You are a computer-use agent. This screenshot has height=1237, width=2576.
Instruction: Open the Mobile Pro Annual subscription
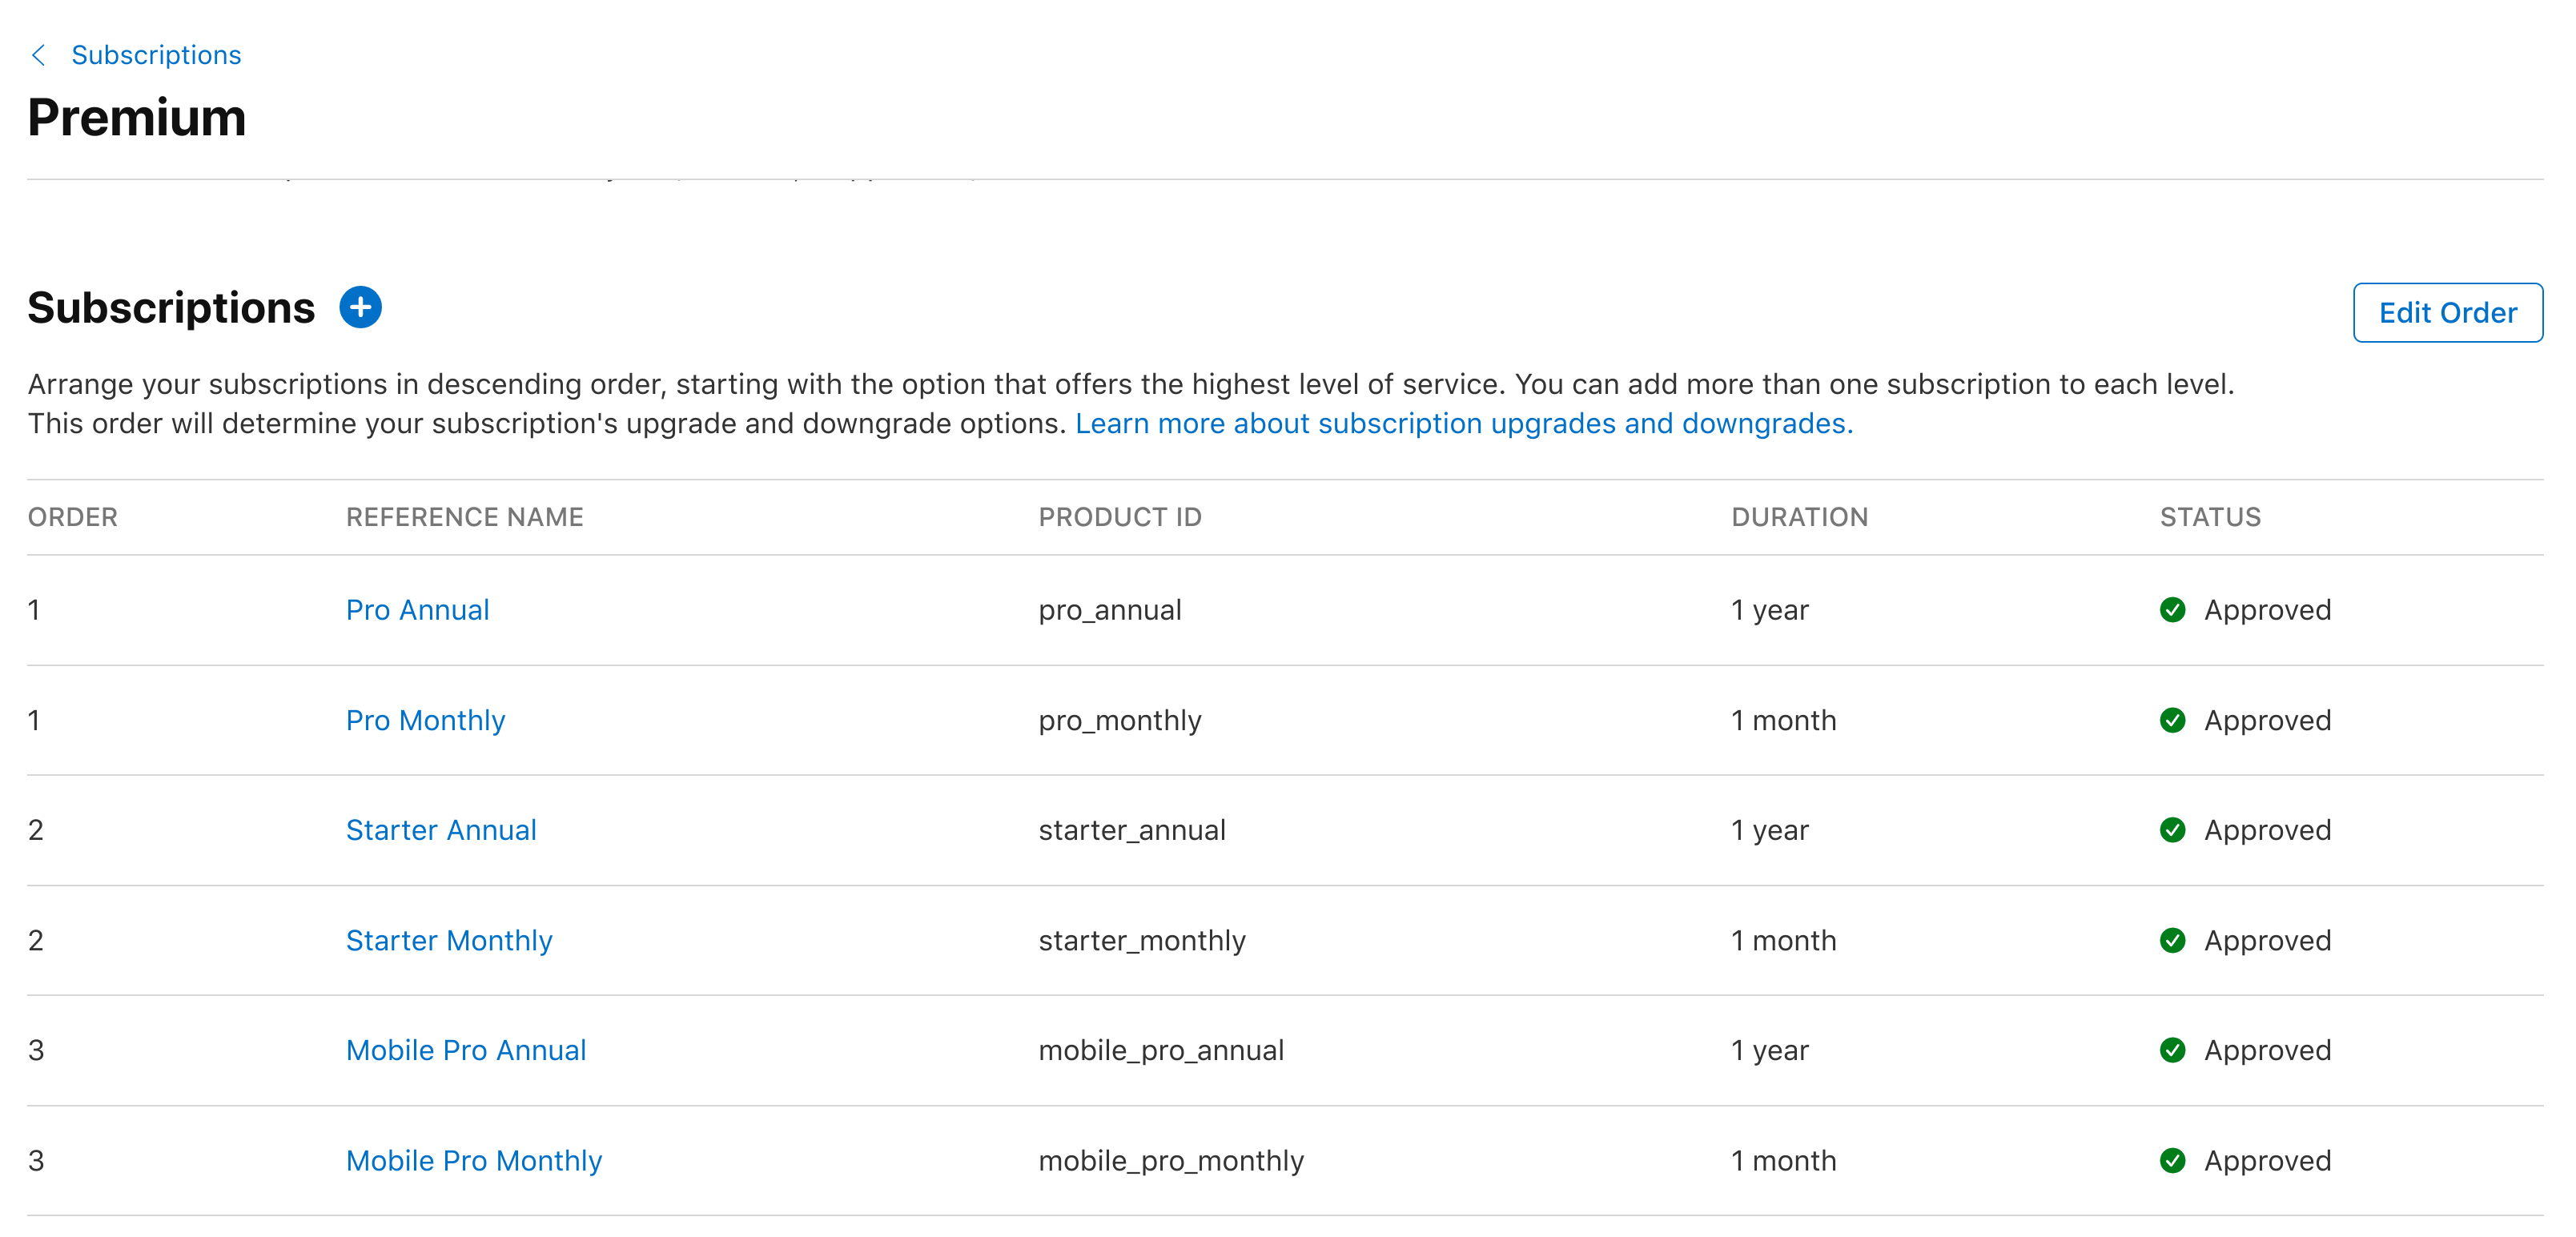(466, 1050)
